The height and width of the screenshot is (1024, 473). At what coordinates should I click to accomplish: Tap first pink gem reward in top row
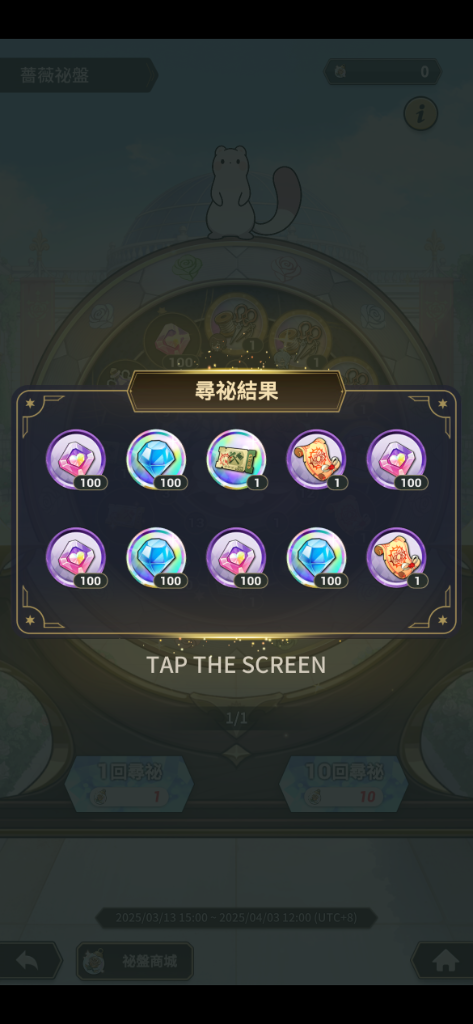[76, 459]
